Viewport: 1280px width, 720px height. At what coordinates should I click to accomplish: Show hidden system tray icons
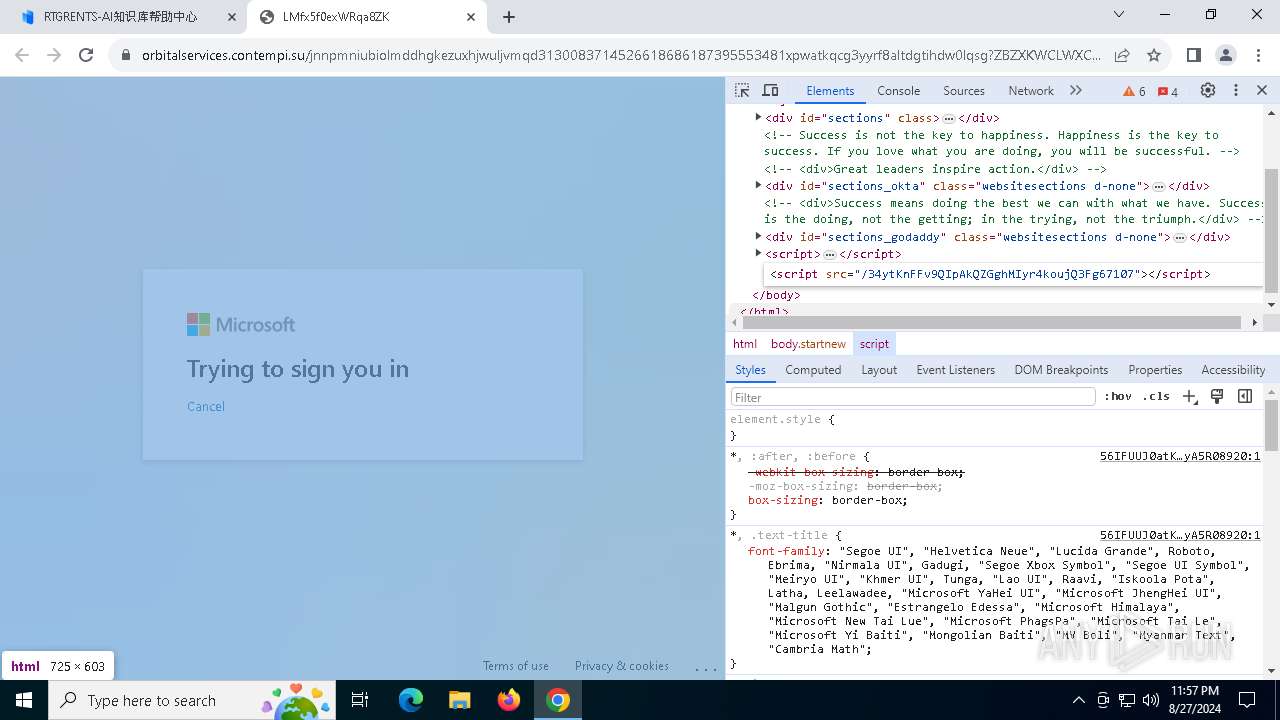click(x=1078, y=700)
